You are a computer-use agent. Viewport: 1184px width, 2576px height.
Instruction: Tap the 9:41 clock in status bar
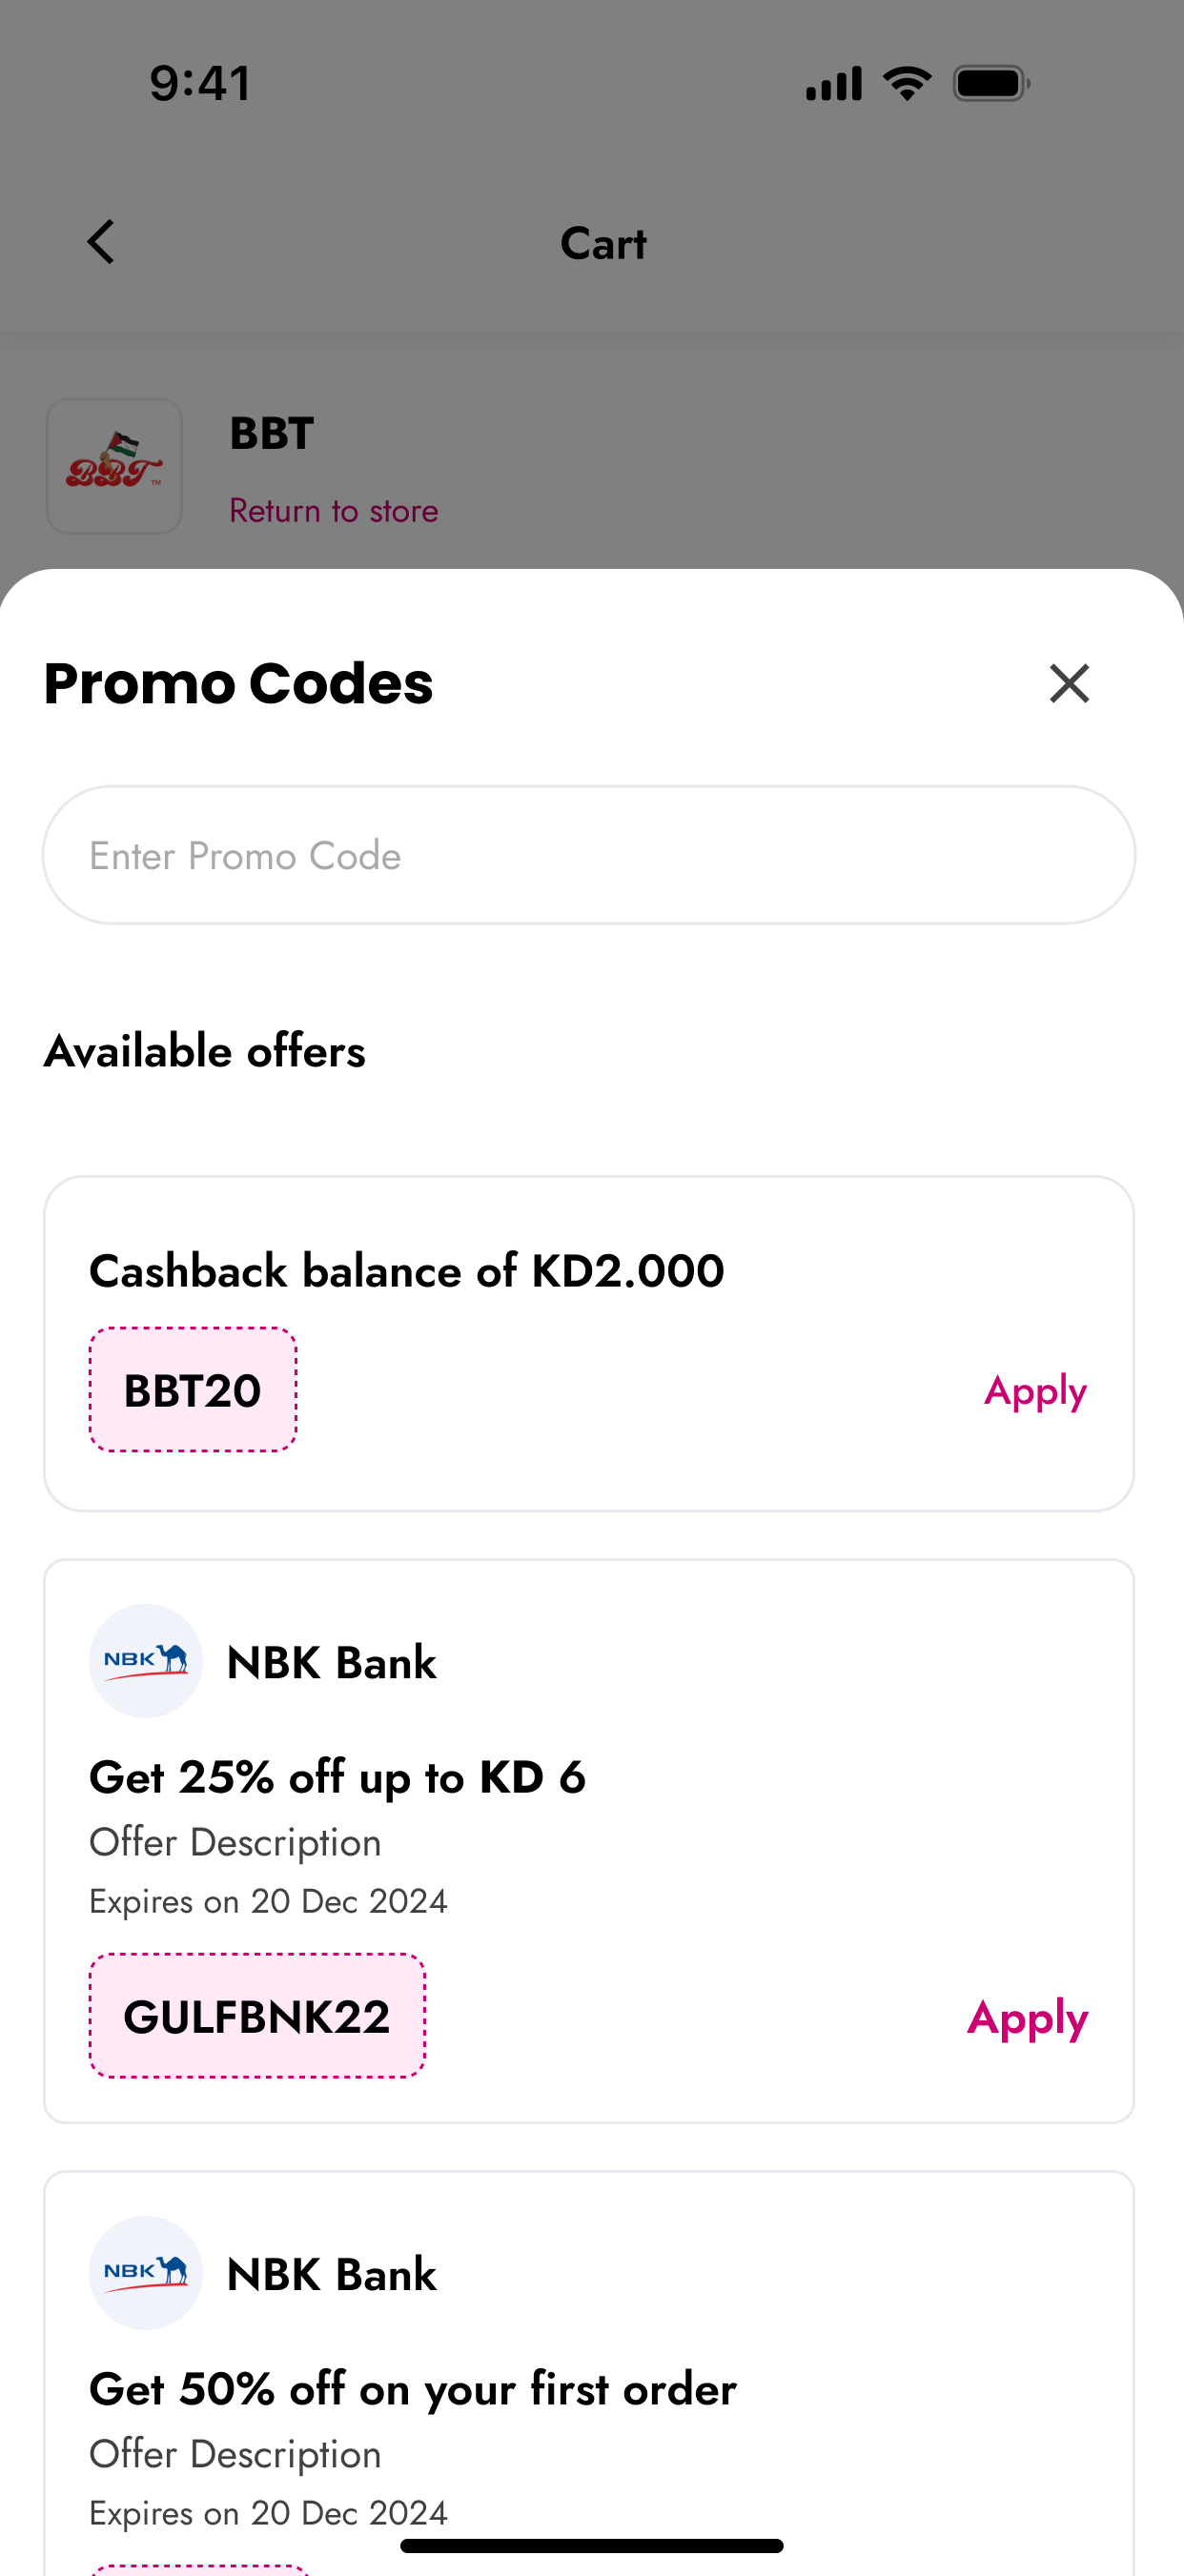[200, 83]
